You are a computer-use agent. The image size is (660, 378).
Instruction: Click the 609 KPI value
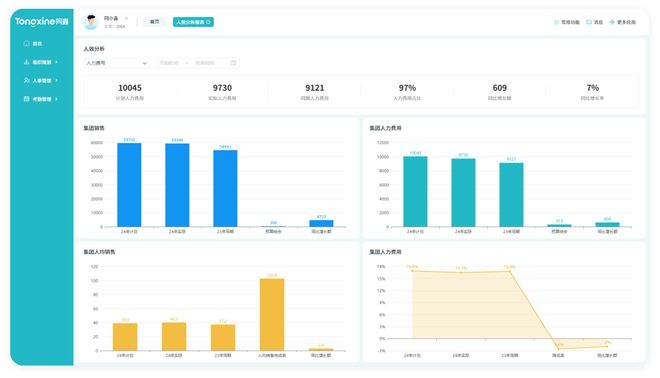[x=500, y=88]
